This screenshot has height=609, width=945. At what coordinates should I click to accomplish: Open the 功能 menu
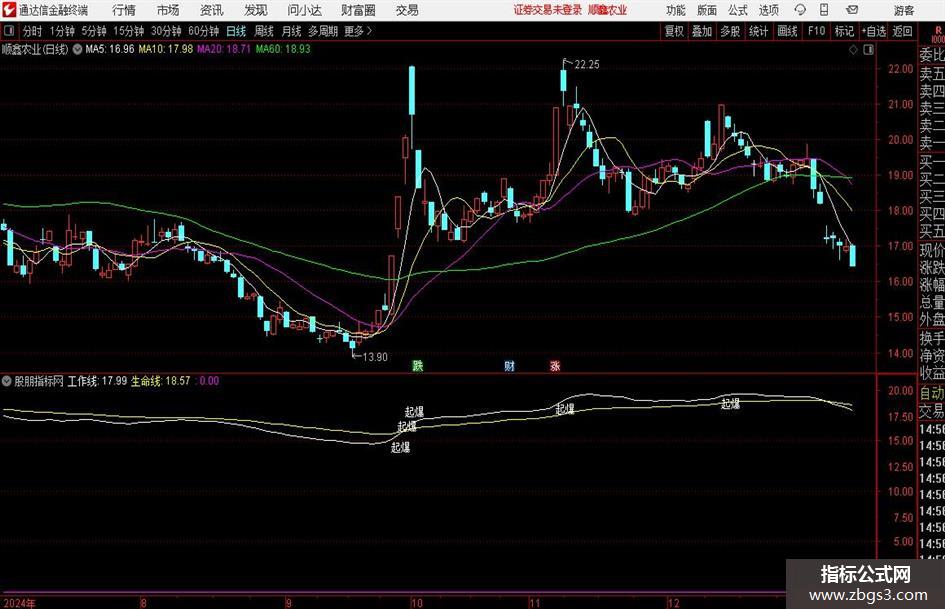pyautogui.click(x=676, y=10)
